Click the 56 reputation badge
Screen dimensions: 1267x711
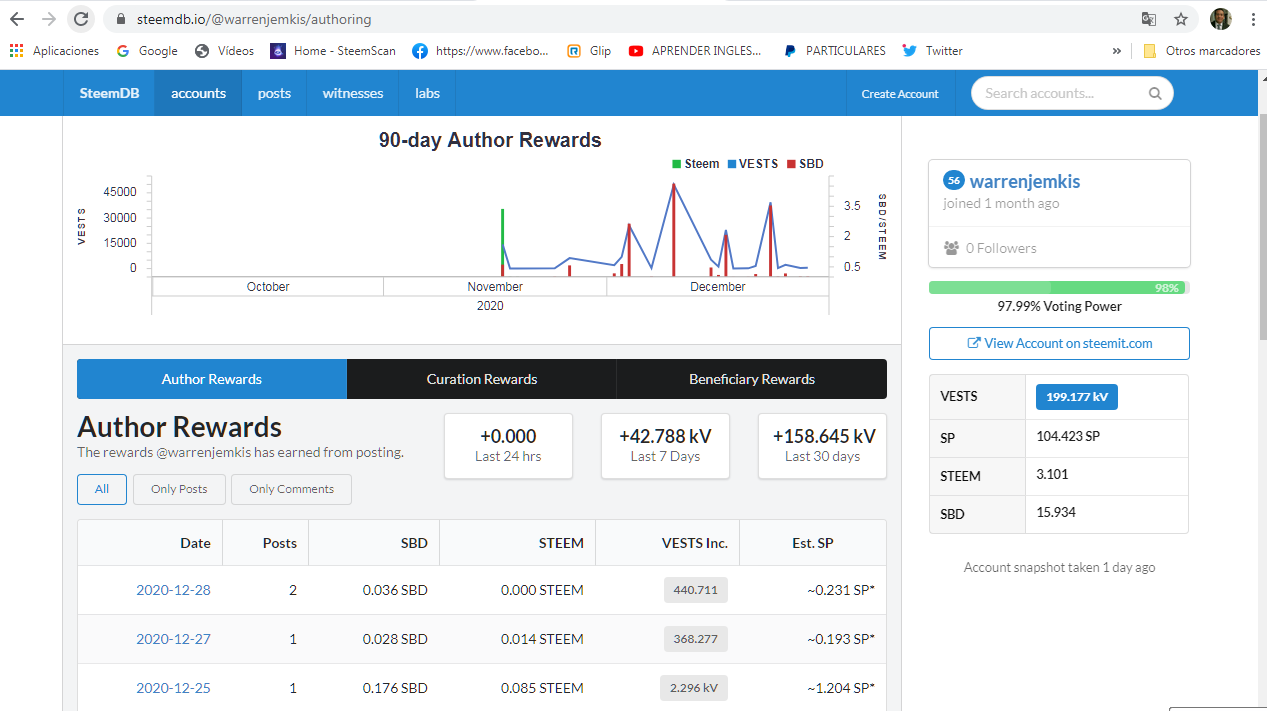point(954,181)
